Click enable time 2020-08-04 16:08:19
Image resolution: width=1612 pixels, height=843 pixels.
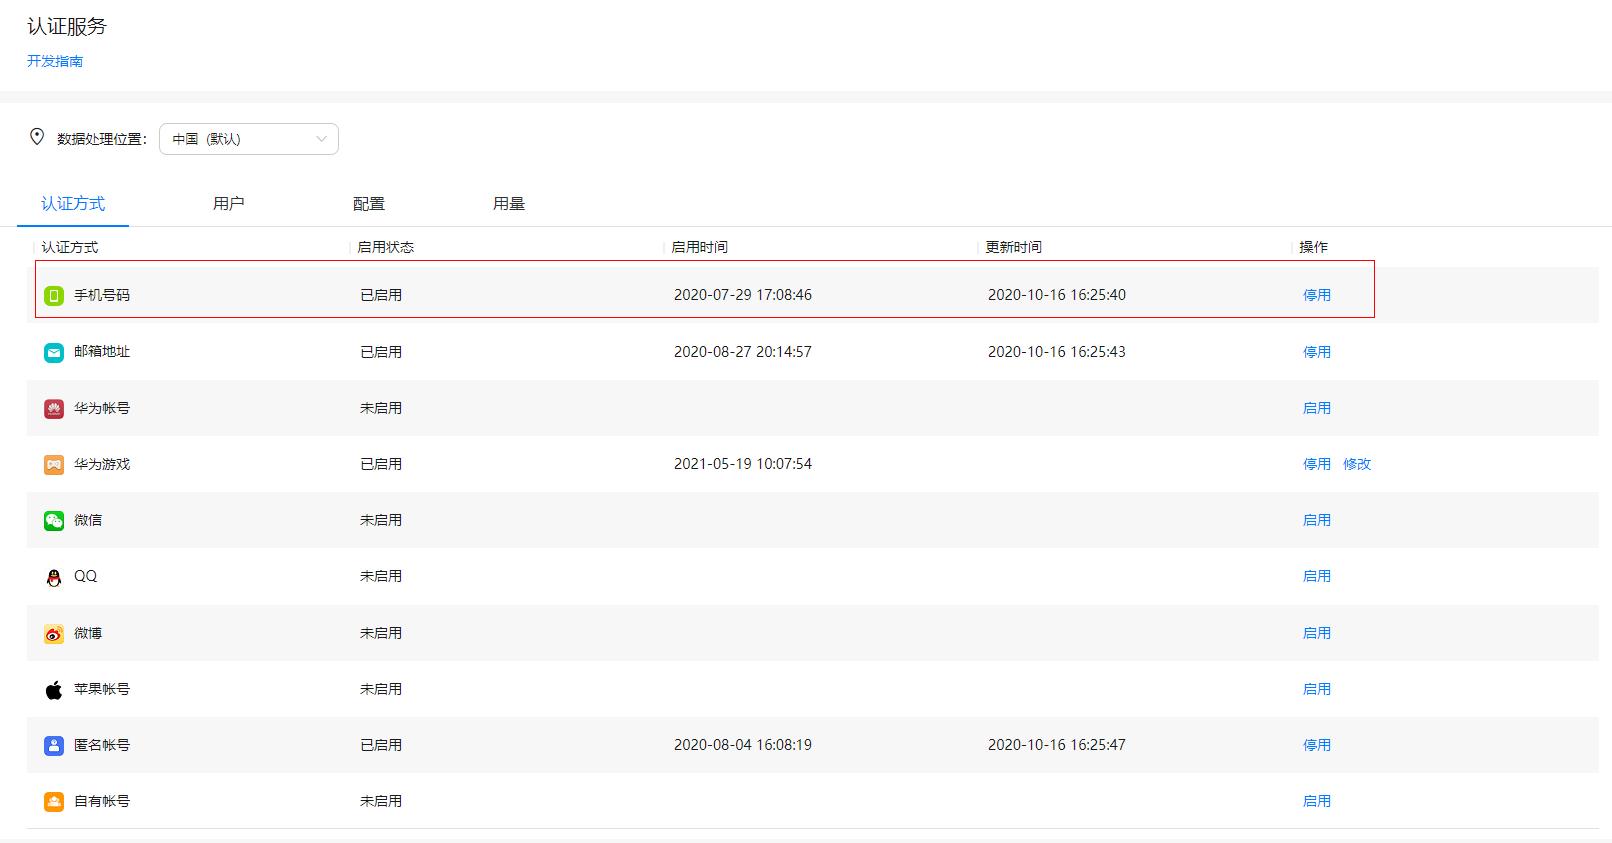click(743, 745)
